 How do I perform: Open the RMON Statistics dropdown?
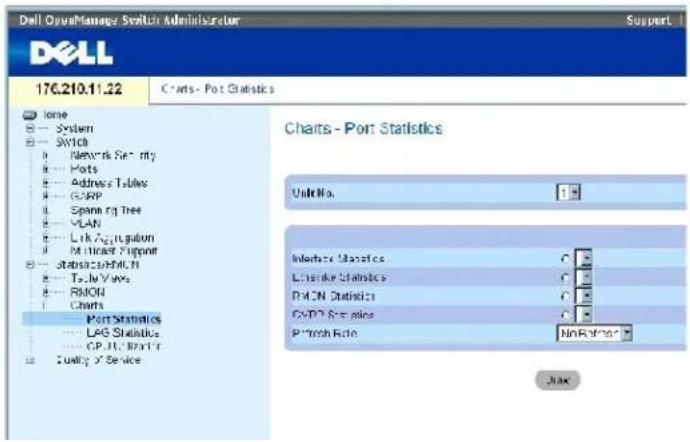coord(584,296)
